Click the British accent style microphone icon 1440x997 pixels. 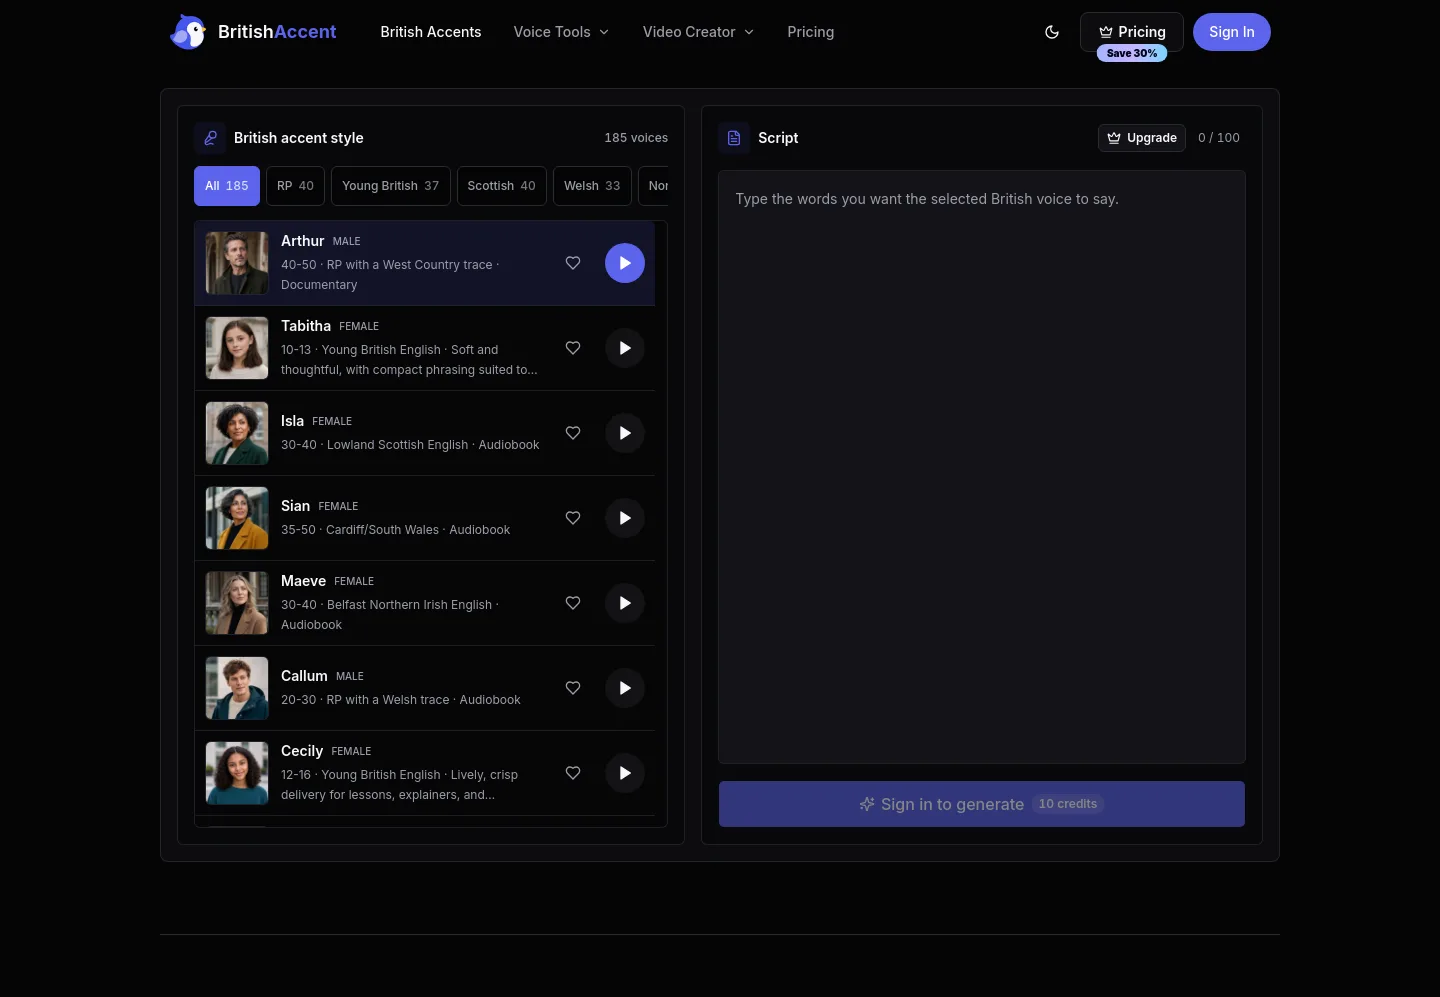tap(210, 138)
